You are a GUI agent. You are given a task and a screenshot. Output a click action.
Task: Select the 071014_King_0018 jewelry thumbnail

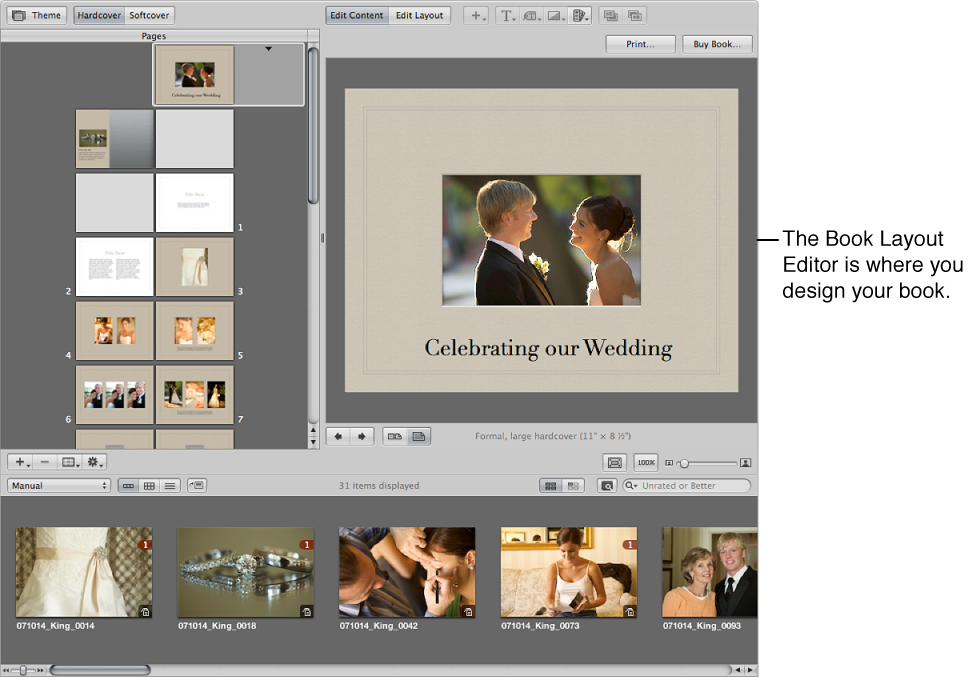point(245,572)
